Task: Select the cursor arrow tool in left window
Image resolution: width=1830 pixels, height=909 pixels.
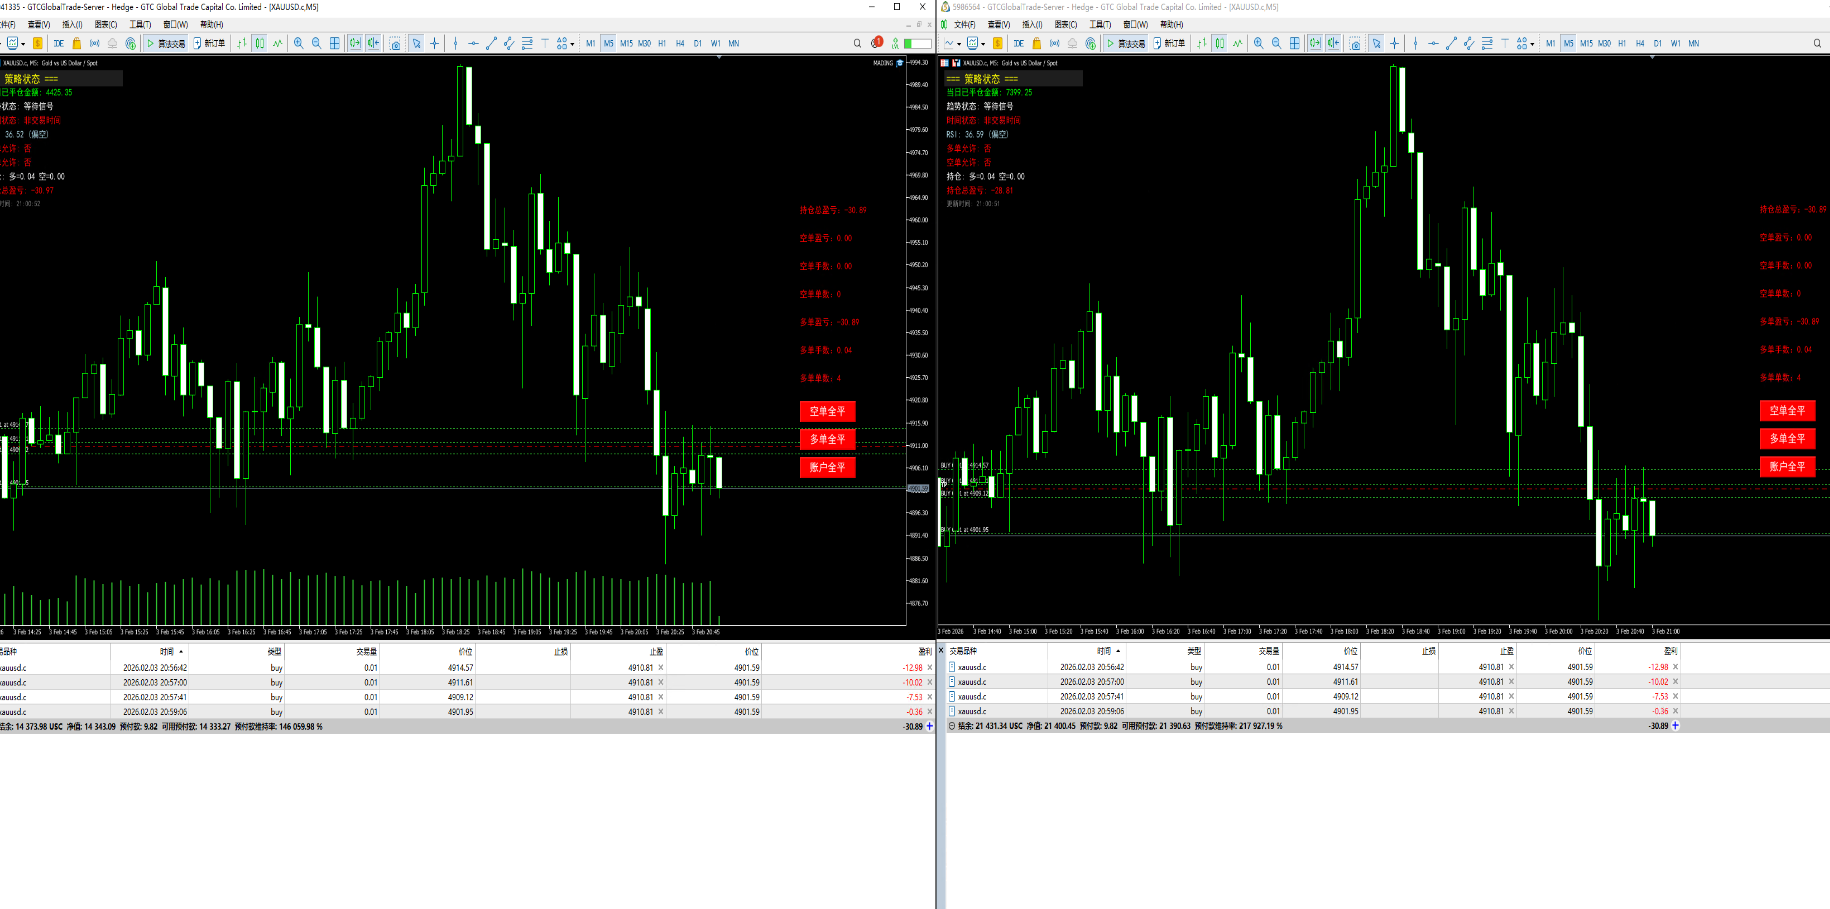Action: pyautogui.click(x=416, y=43)
